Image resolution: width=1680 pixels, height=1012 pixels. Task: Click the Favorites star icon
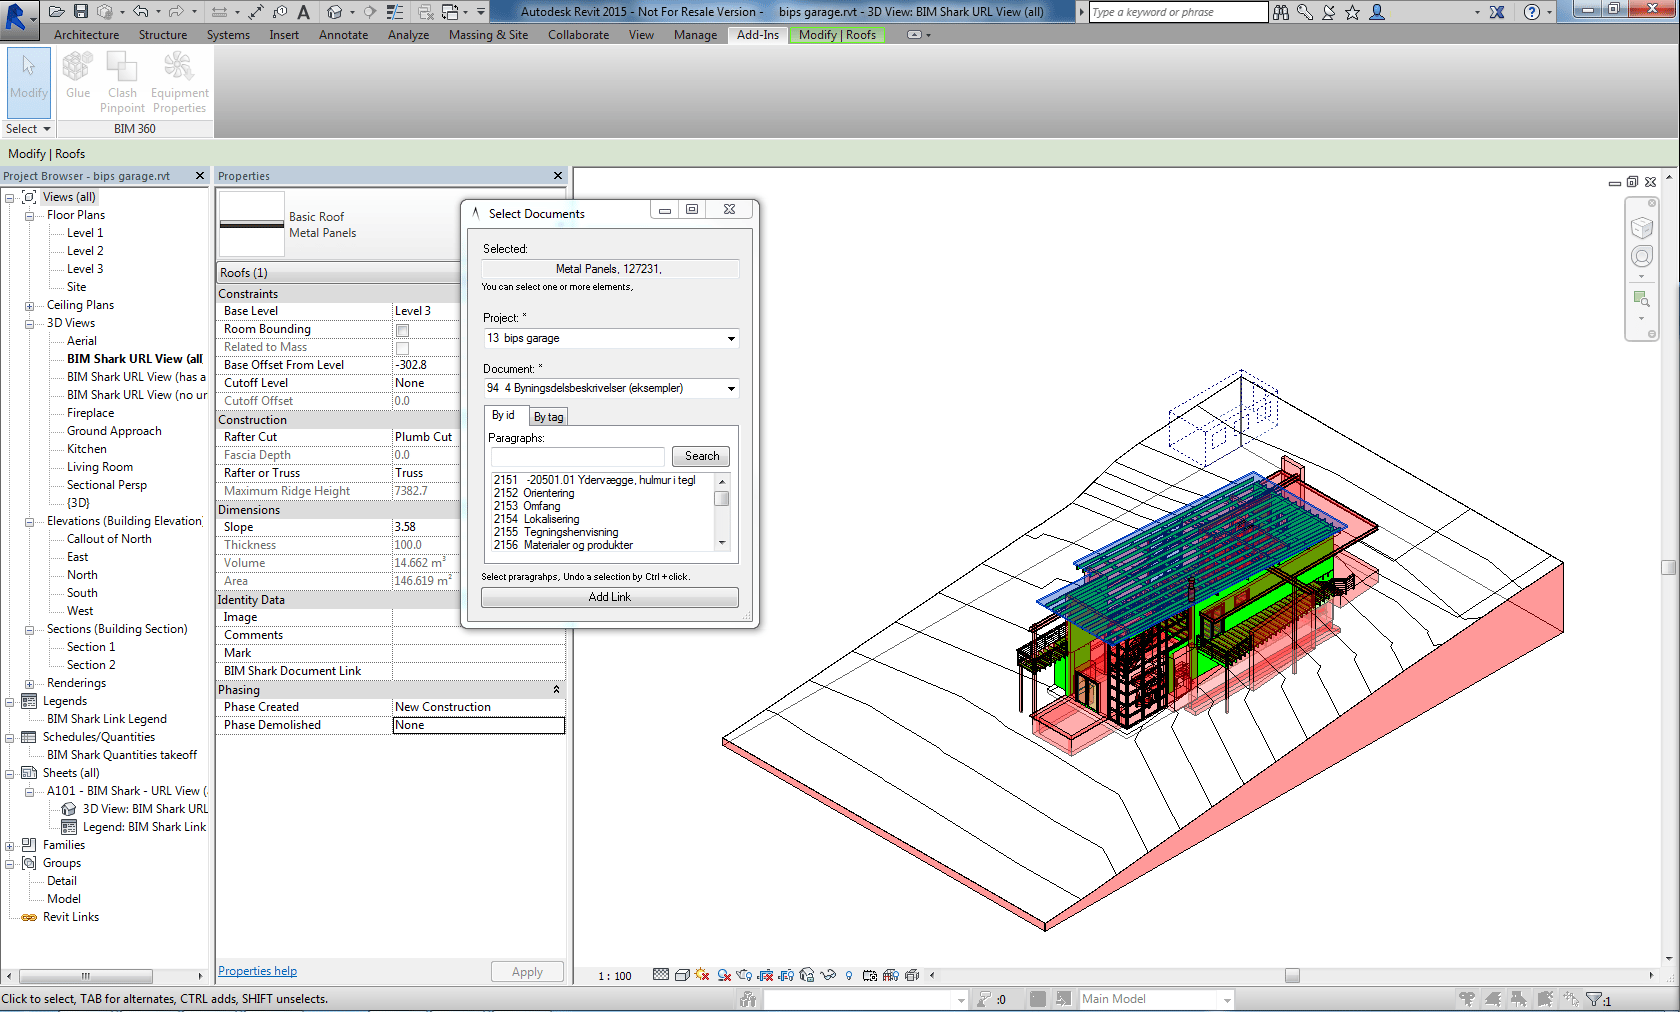pos(1352,12)
